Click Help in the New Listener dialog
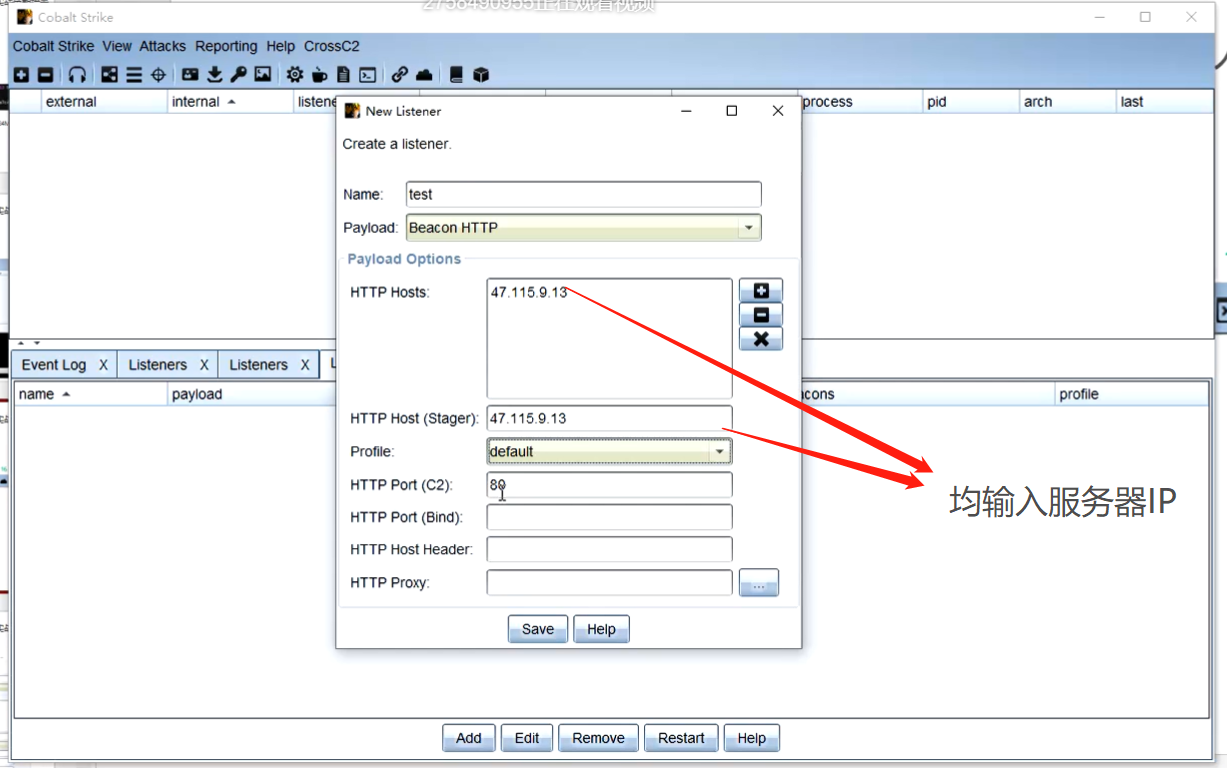This screenshot has width=1227, height=768. 601,629
